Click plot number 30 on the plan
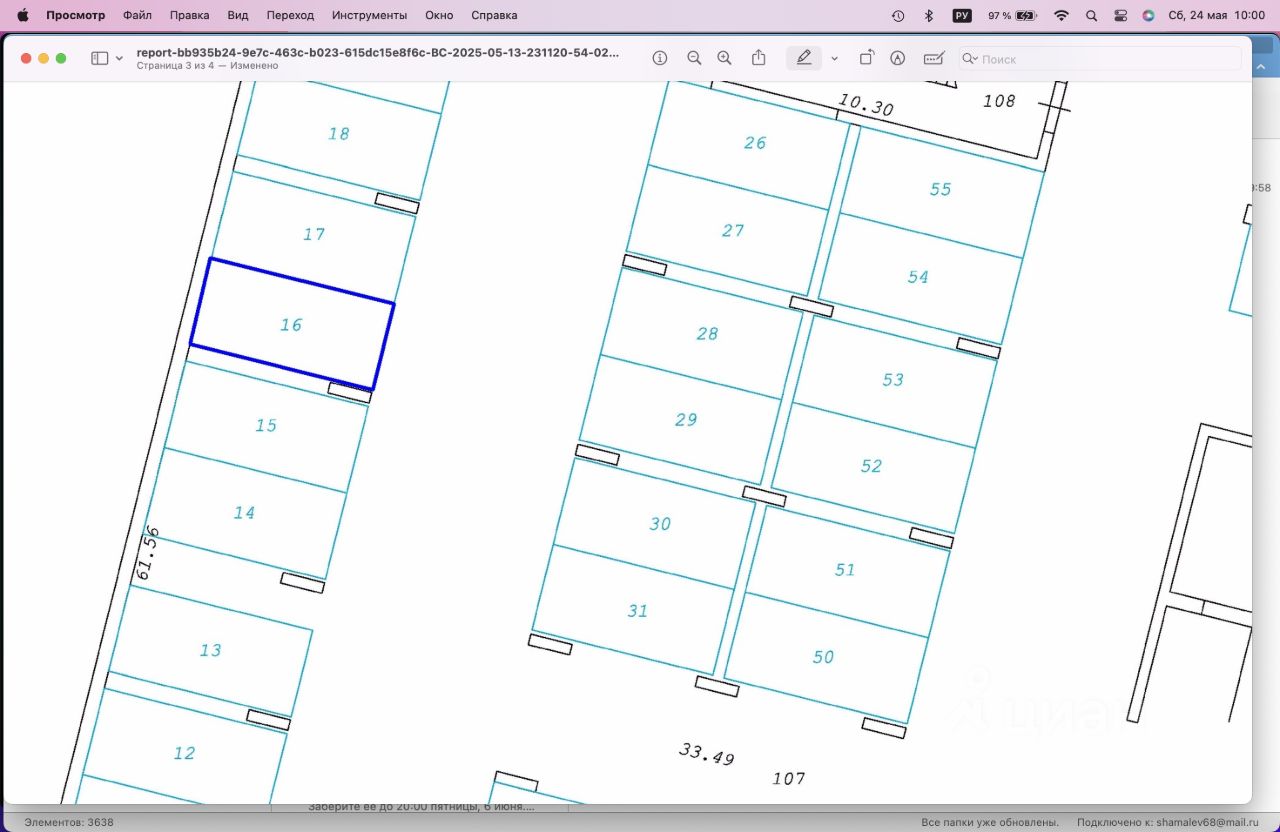Viewport: 1280px width, 832px height. point(660,524)
